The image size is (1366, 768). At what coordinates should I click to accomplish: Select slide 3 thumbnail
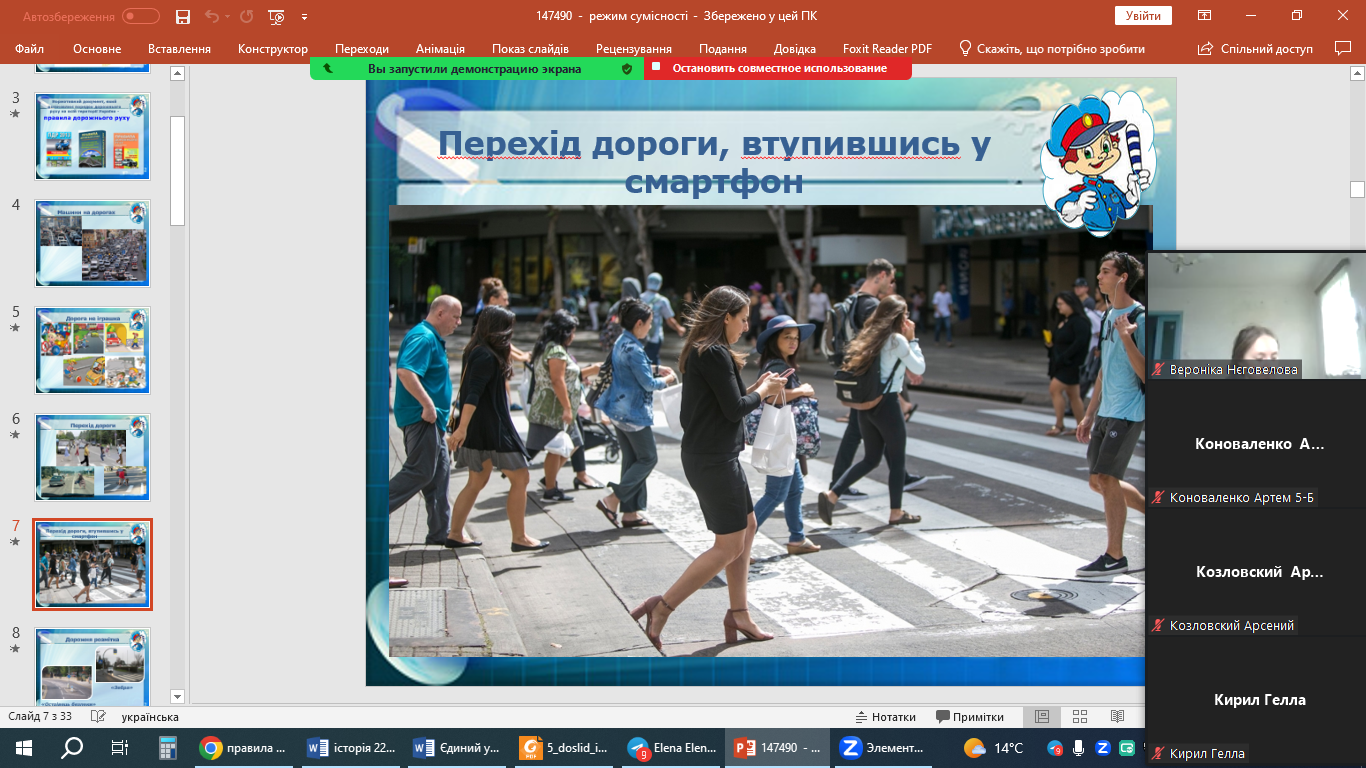coord(92,136)
